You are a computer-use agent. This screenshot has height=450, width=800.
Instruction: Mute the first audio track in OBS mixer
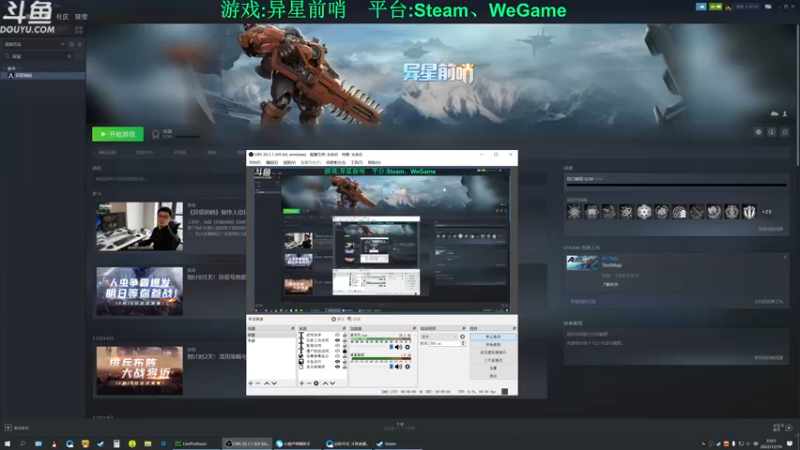click(x=398, y=347)
